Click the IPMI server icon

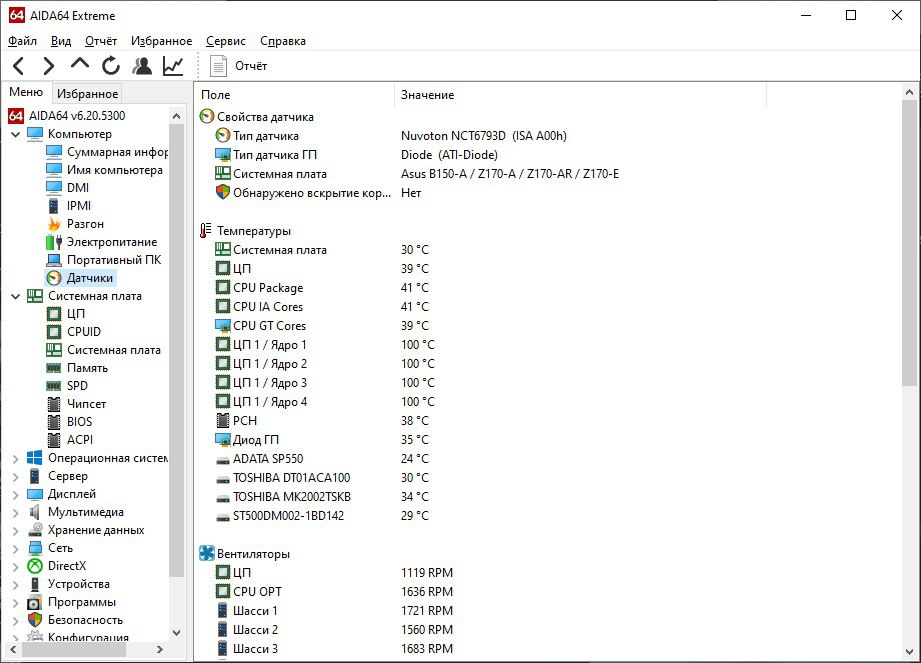tap(54, 206)
